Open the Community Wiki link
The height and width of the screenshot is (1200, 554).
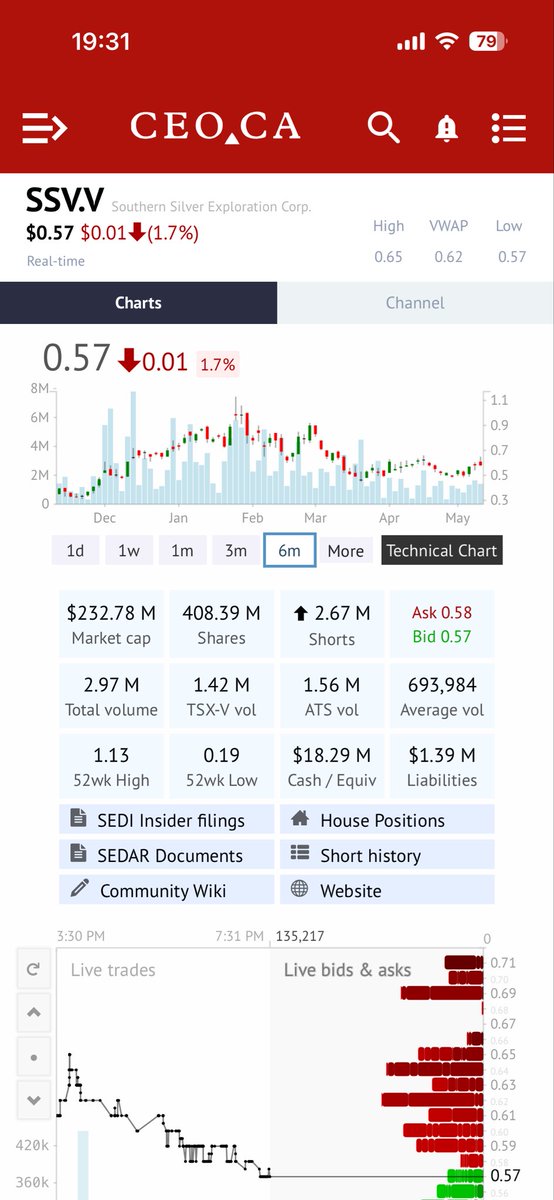[167, 890]
